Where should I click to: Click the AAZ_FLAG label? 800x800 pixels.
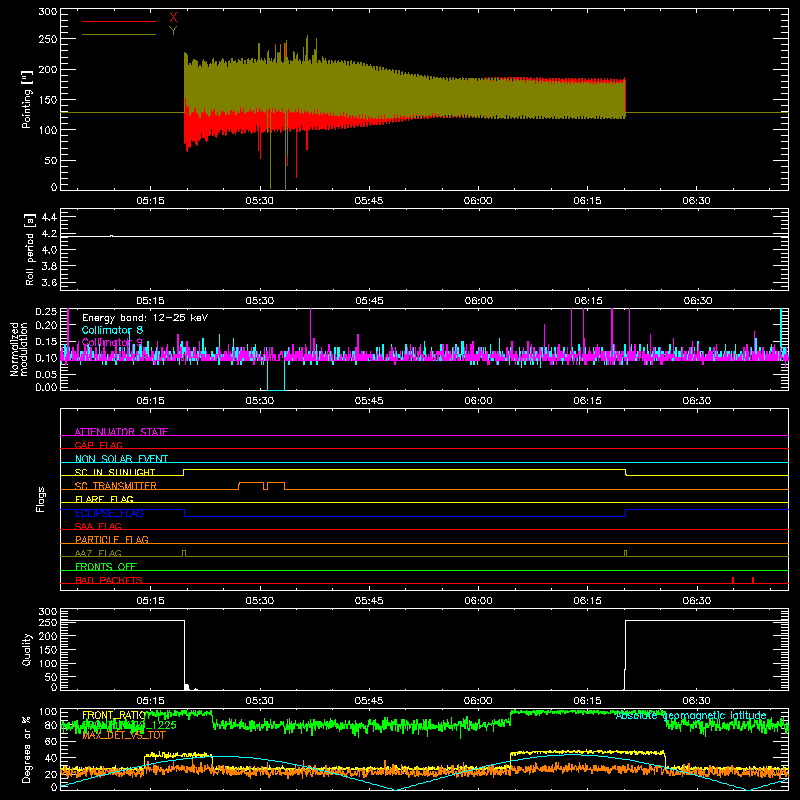point(98,553)
